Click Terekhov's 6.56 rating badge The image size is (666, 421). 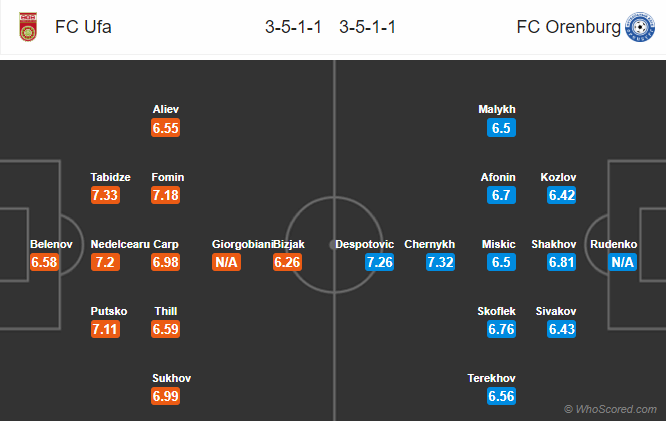click(x=501, y=396)
